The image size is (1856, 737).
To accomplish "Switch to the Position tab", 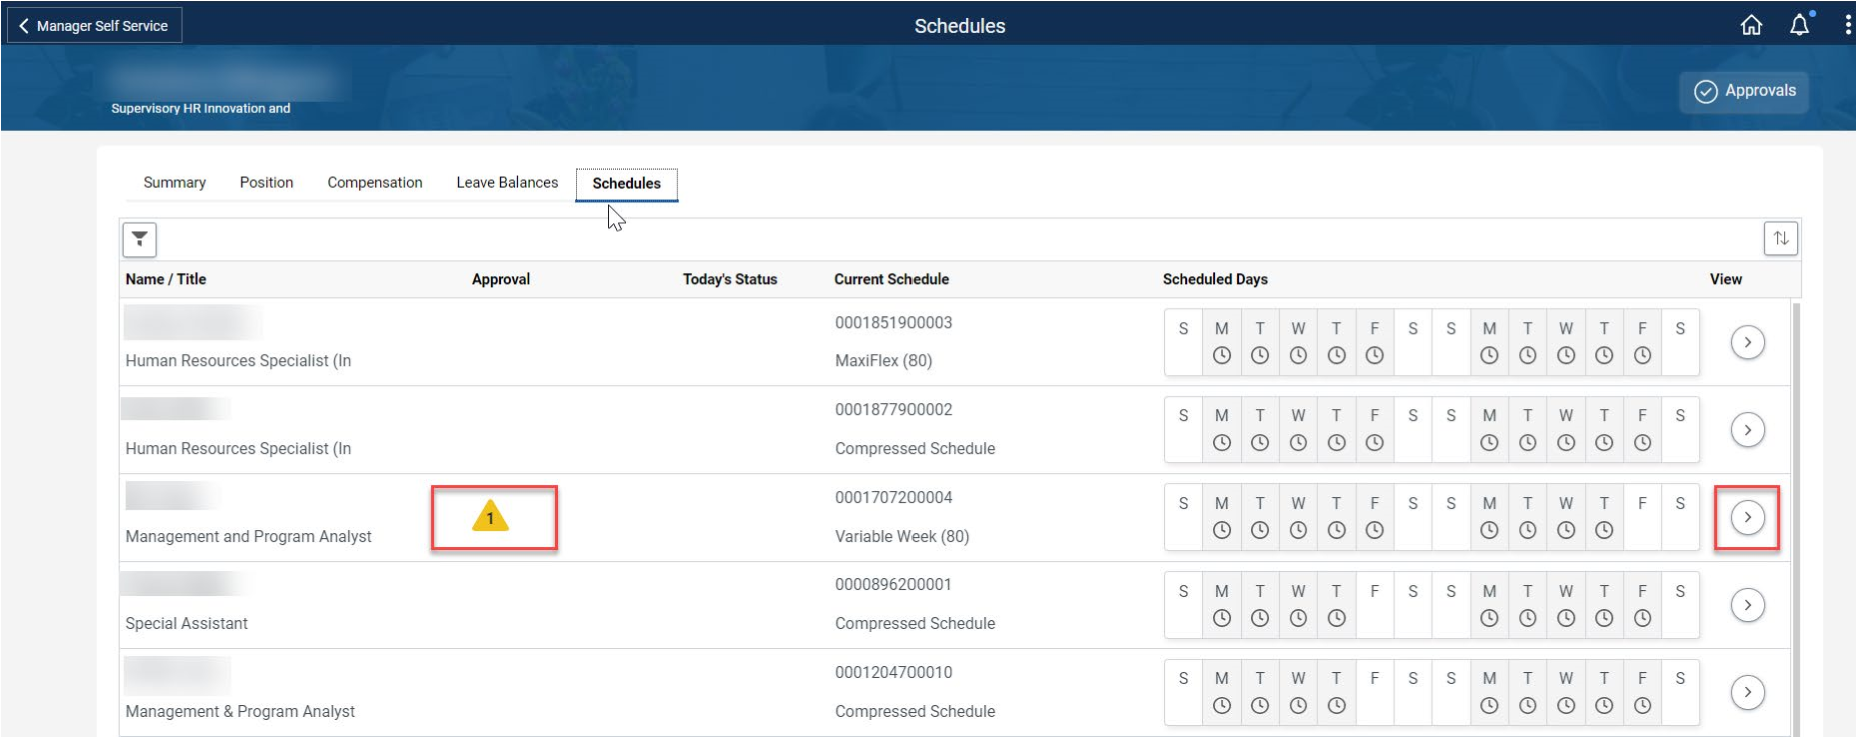I will (x=266, y=182).
